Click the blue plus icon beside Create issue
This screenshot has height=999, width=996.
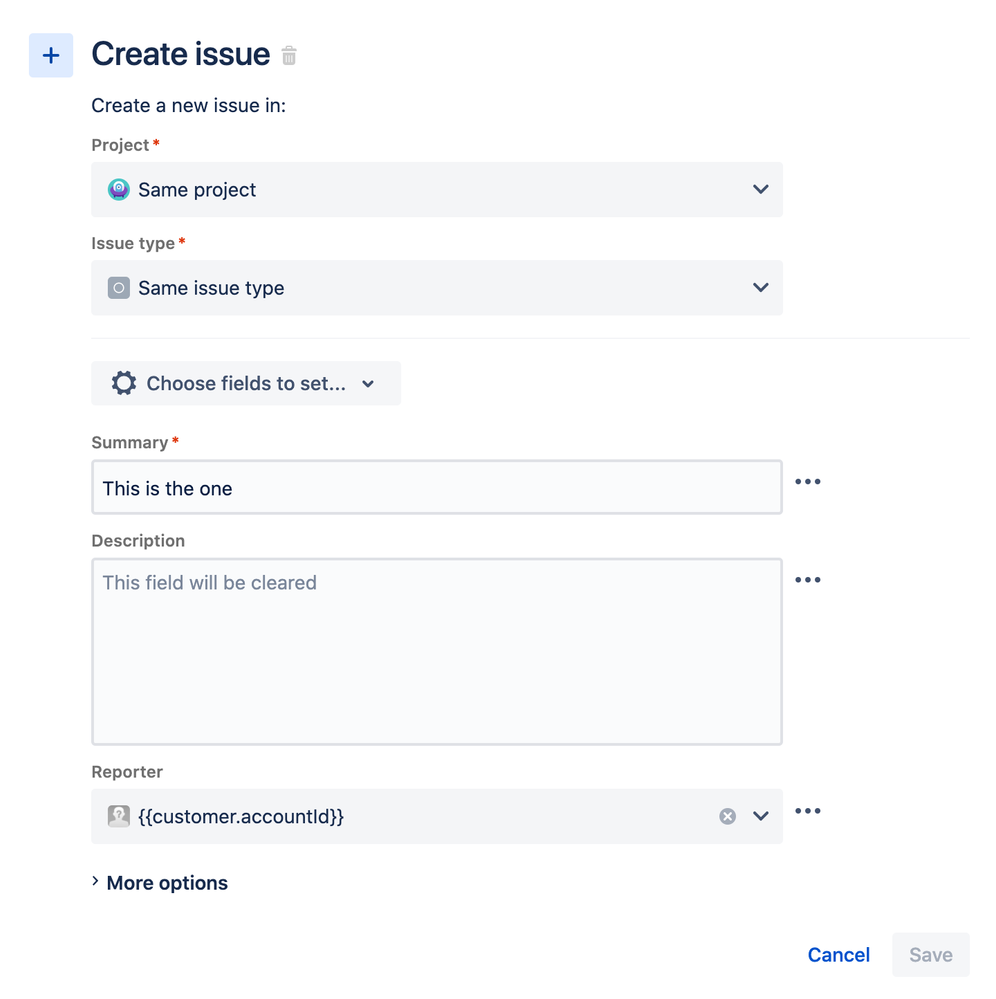click(x=50, y=55)
